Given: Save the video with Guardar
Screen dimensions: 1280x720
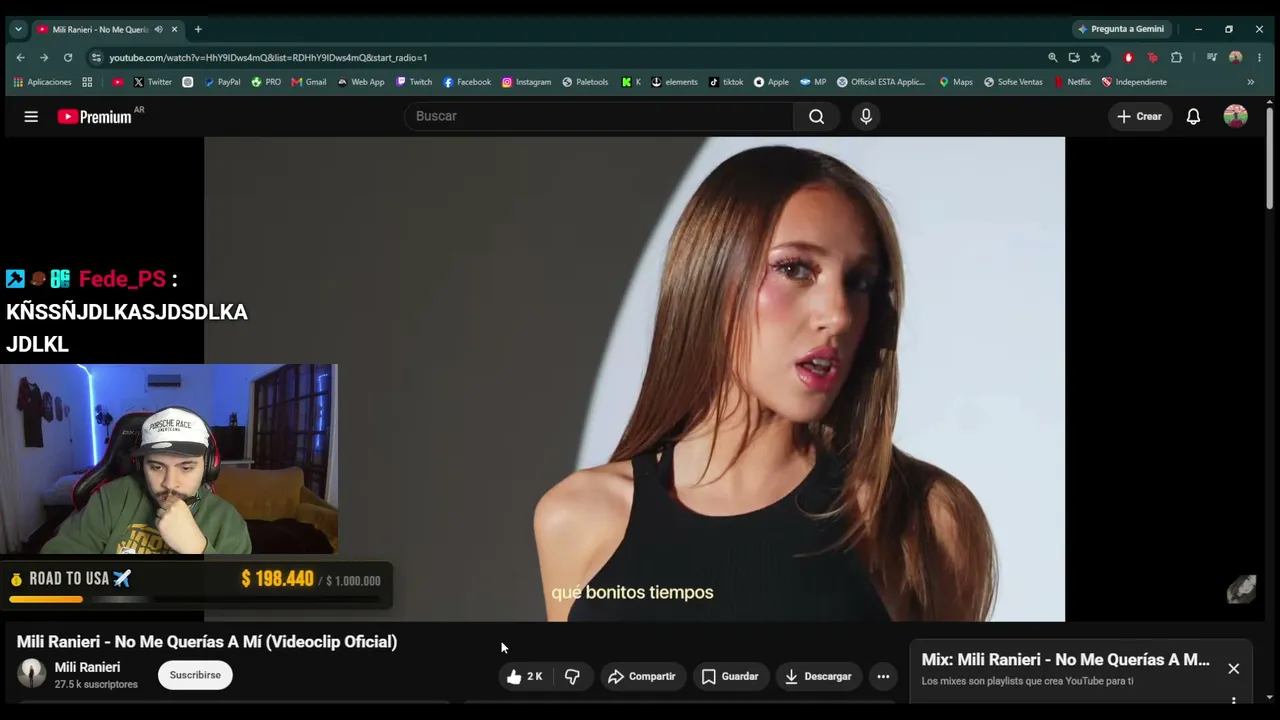Looking at the screenshot, I should coord(729,677).
